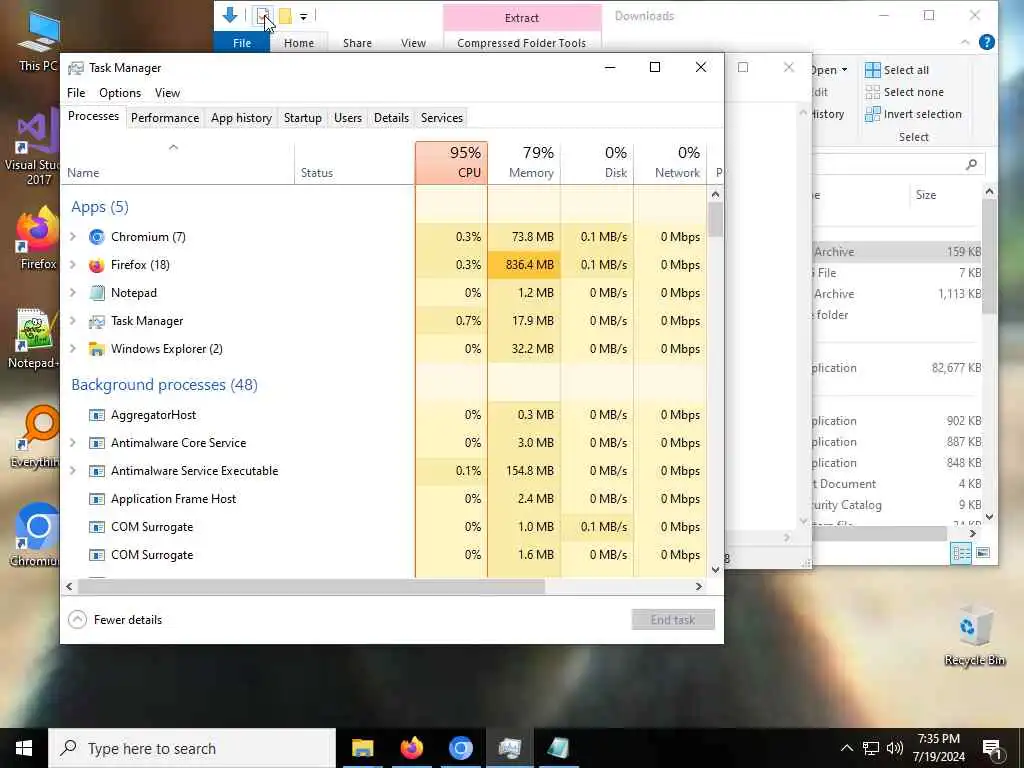Open File Explorer from the taskbar
1024x768 pixels.
[x=362, y=748]
